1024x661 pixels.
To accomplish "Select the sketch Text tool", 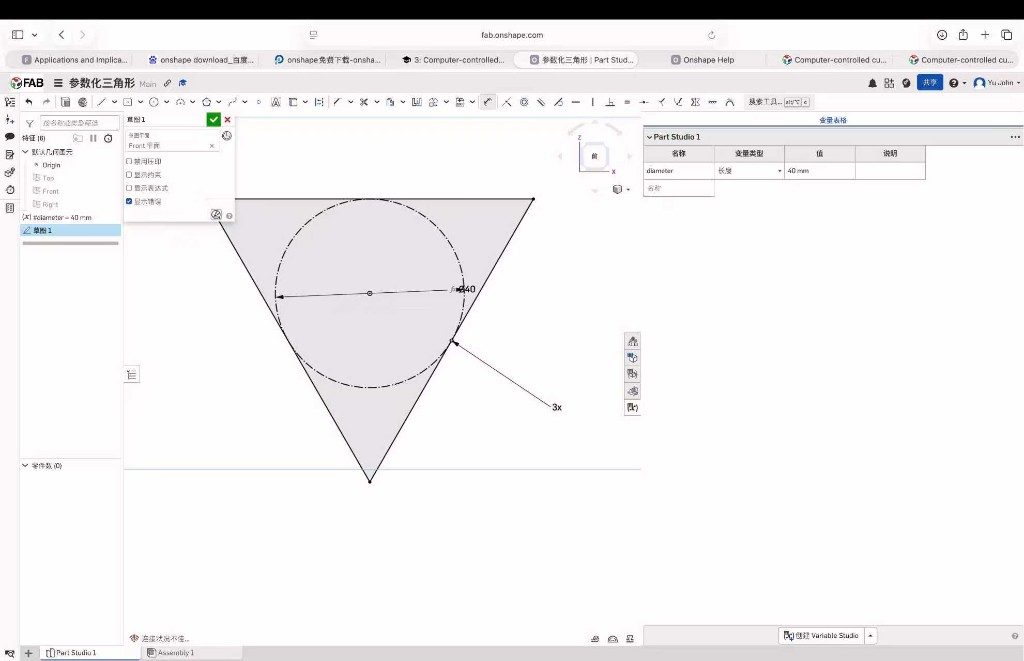I will pyautogui.click(x=276, y=102).
